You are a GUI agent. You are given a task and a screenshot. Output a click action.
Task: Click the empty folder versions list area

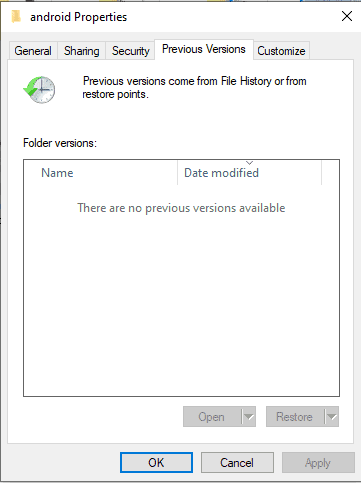[x=181, y=290]
